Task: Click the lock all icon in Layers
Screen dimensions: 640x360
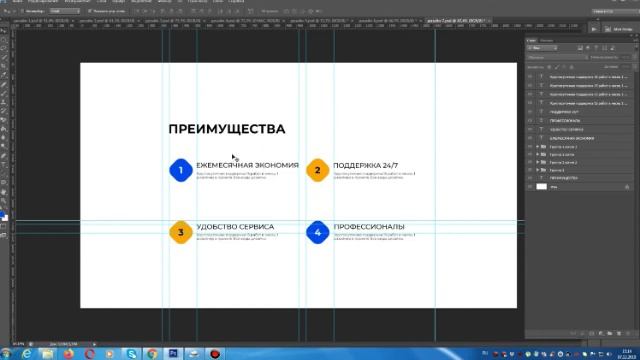Action: [x=571, y=67]
